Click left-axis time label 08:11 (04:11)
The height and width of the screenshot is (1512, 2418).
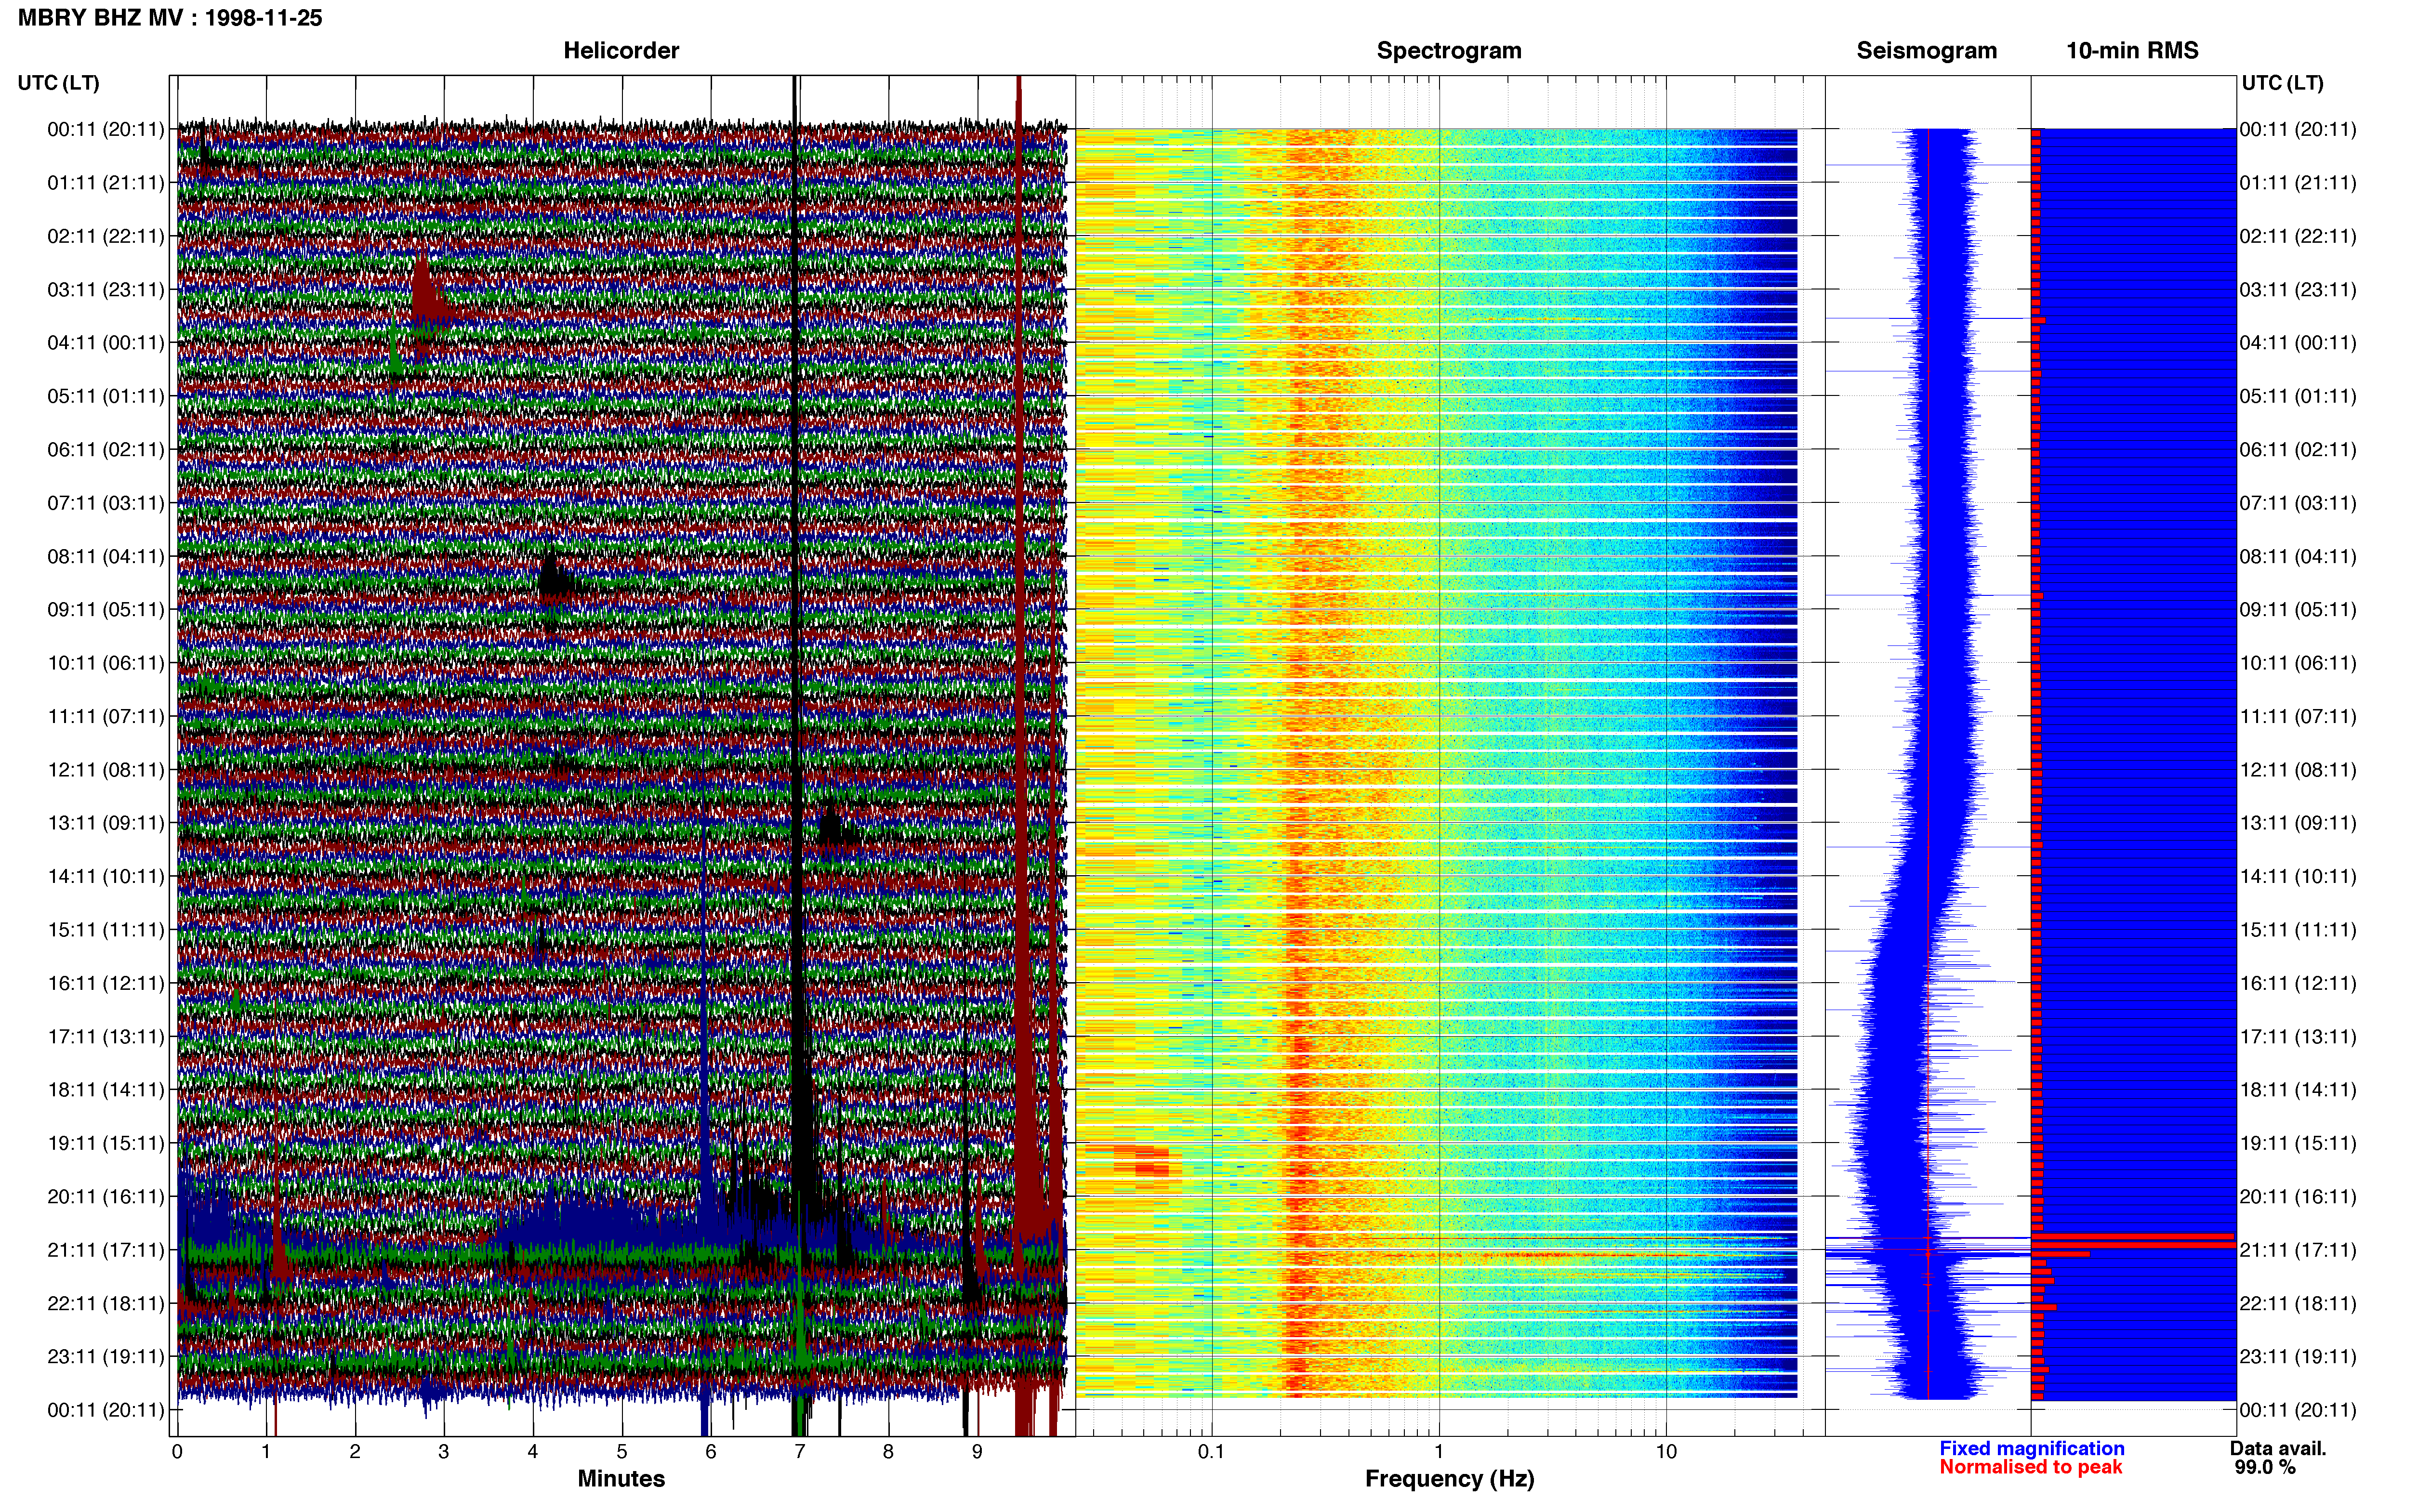pyautogui.click(x=106, y=556)
